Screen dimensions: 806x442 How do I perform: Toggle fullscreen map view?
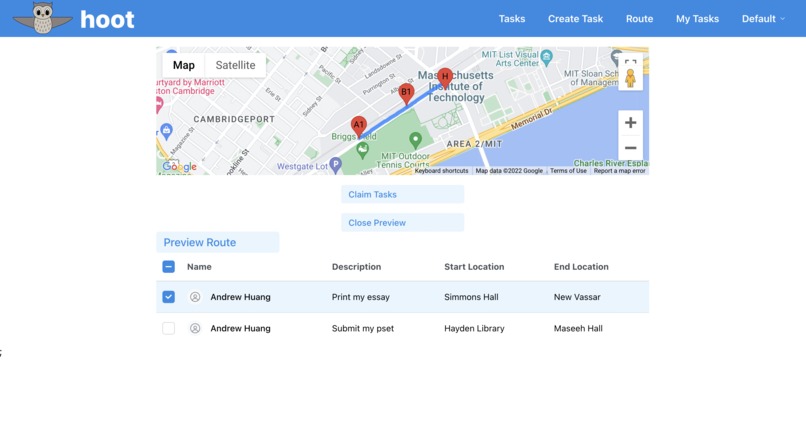click(x=630, y=61)
